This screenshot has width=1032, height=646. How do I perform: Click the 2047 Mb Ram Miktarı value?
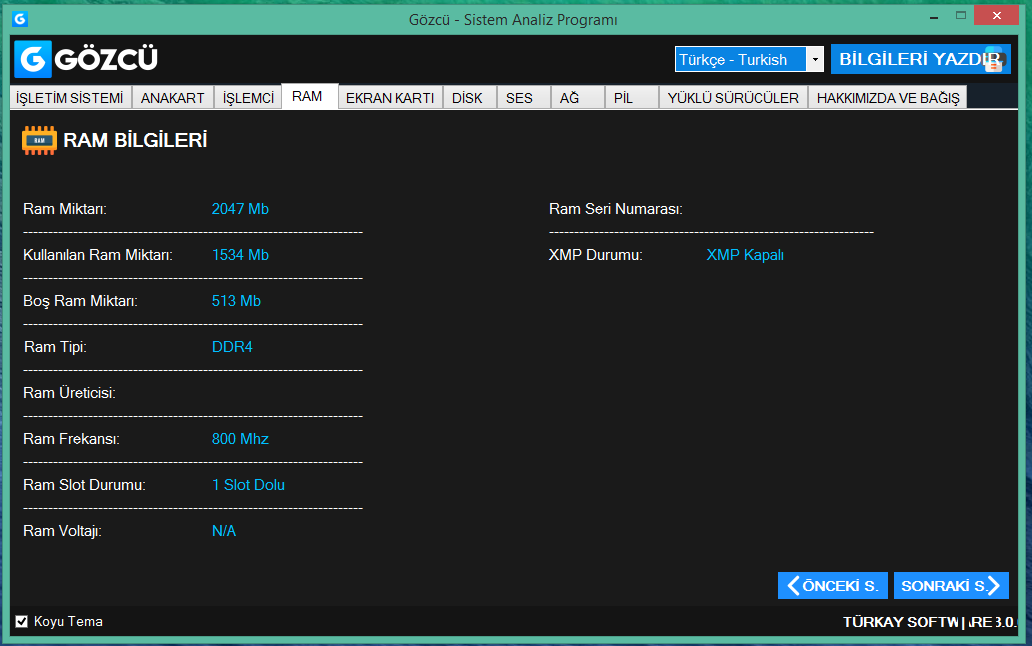pyautogui.click(x=240, y=209)
